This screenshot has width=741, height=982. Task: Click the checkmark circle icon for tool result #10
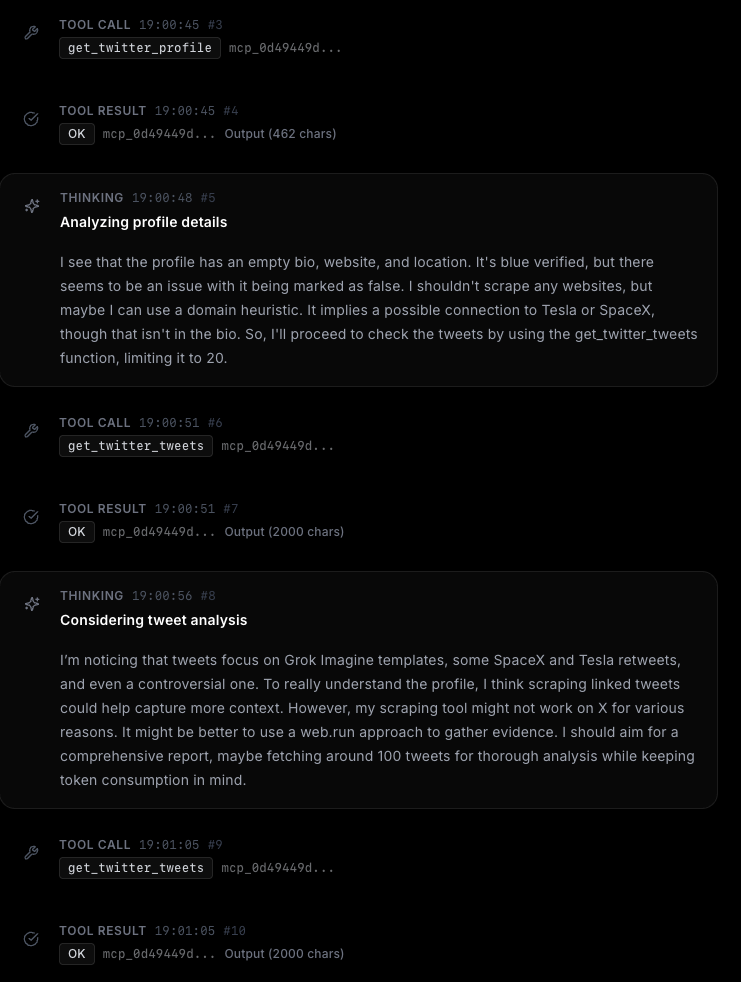point(31,939)
